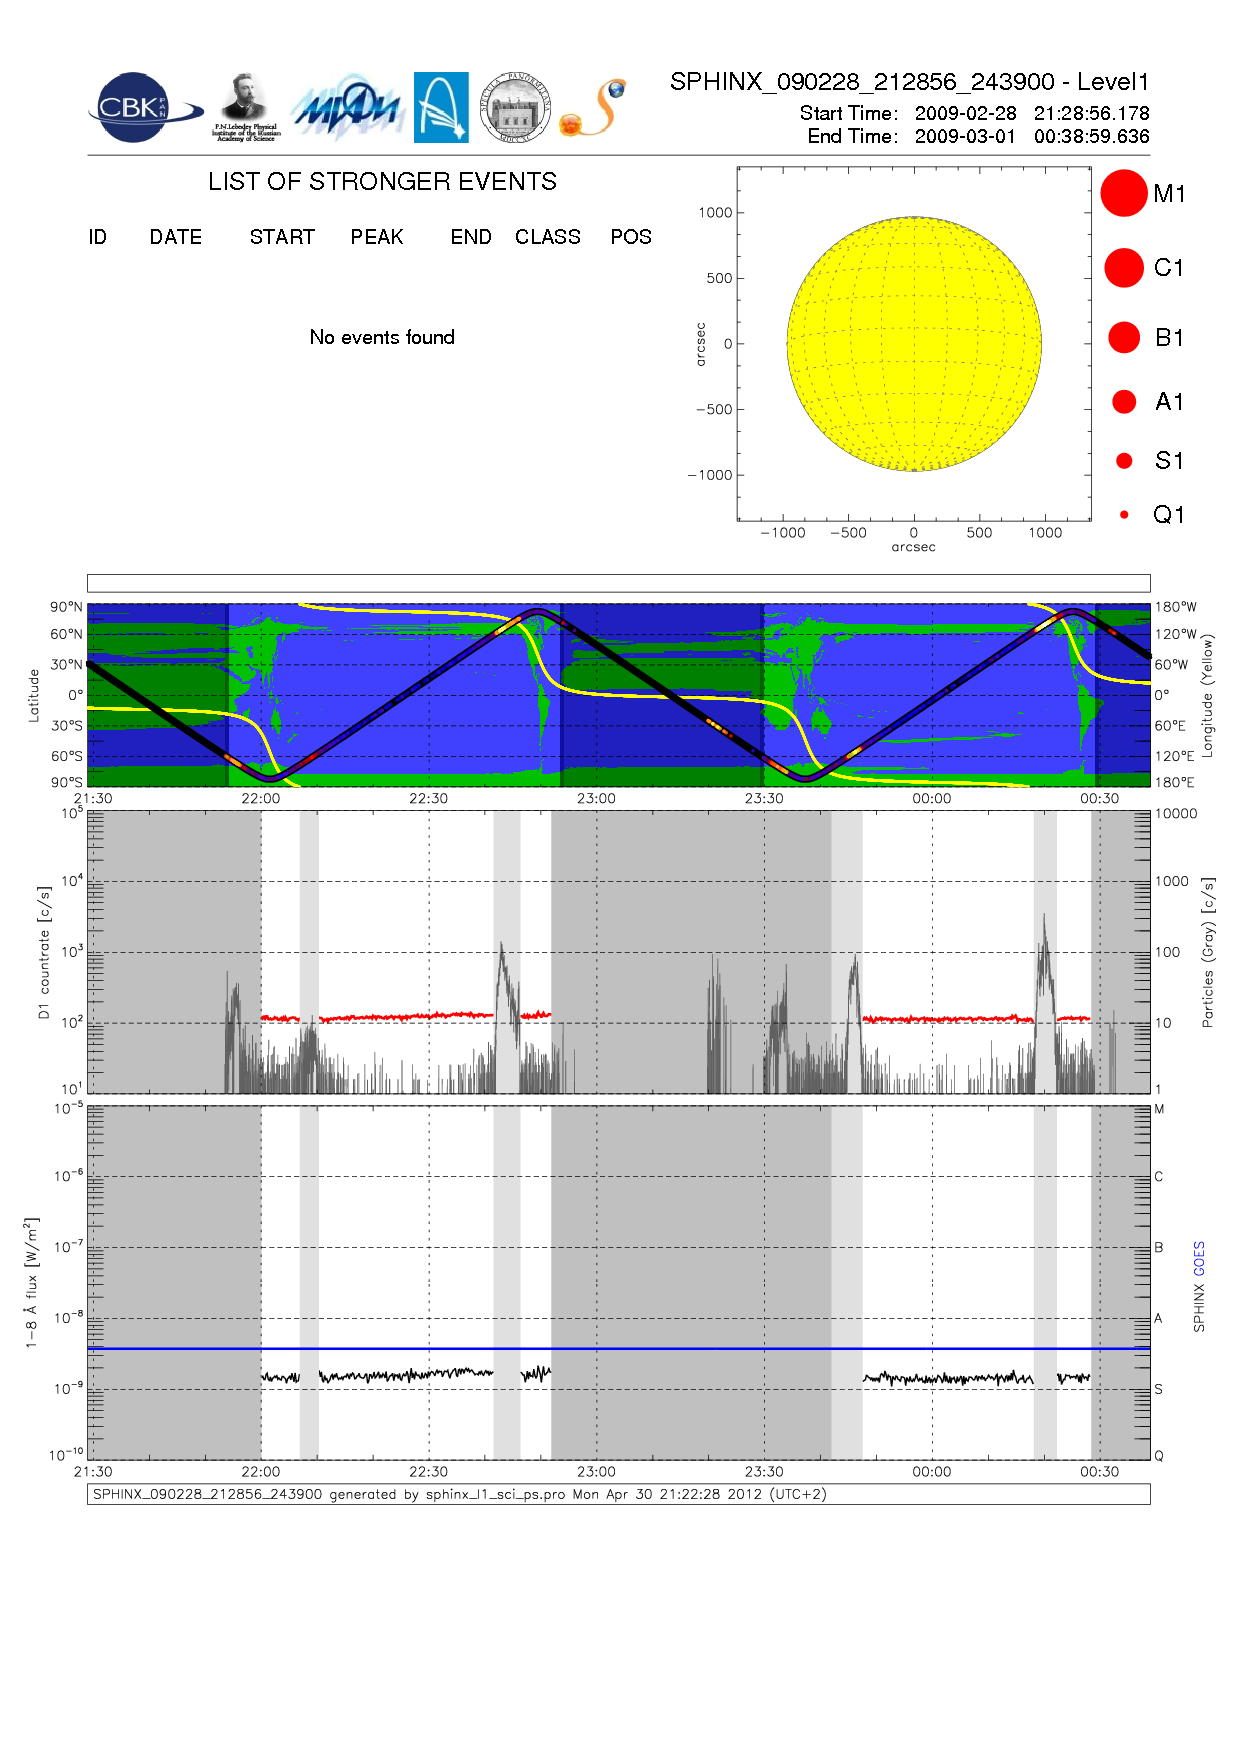Click the CBK PAN logo
Image resolution: width=1240 pixels, height=1754 pixels.
click(x=145, y=107)
